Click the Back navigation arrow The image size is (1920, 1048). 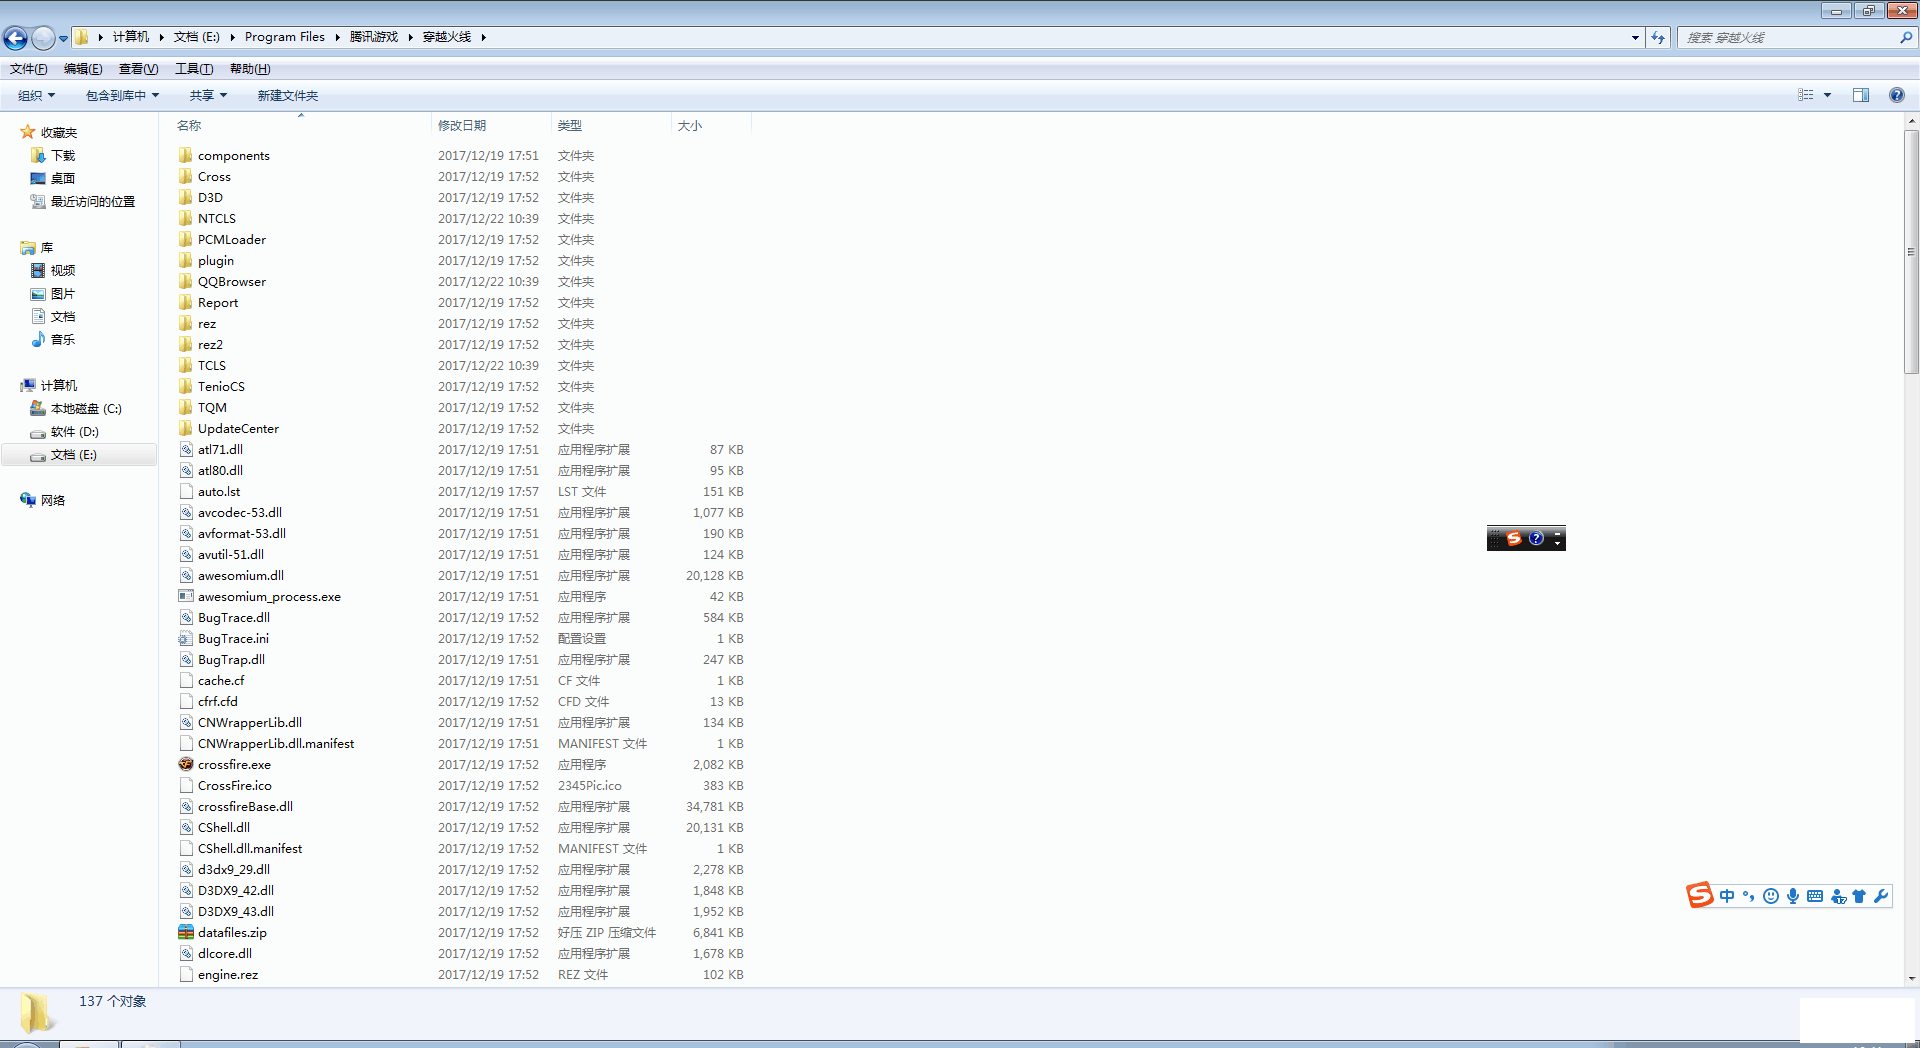pos(15,38)
